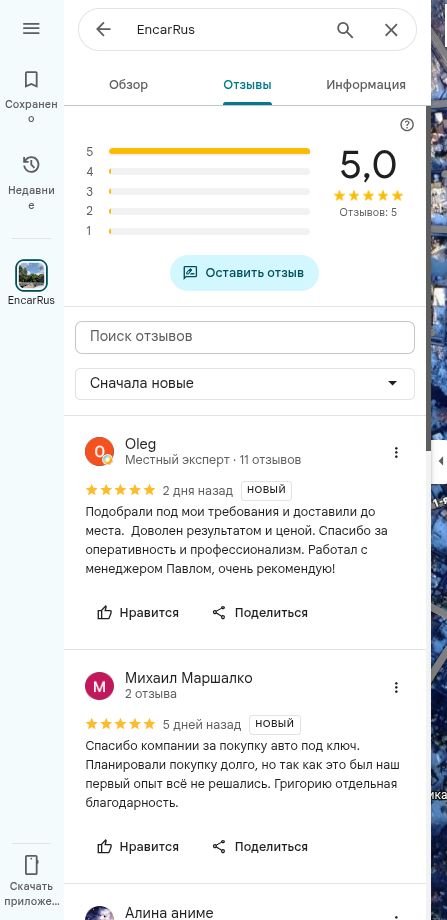Click the help question mark icon
The width and height of the screenshot is (447, 920).
click(x=407, y=124)
